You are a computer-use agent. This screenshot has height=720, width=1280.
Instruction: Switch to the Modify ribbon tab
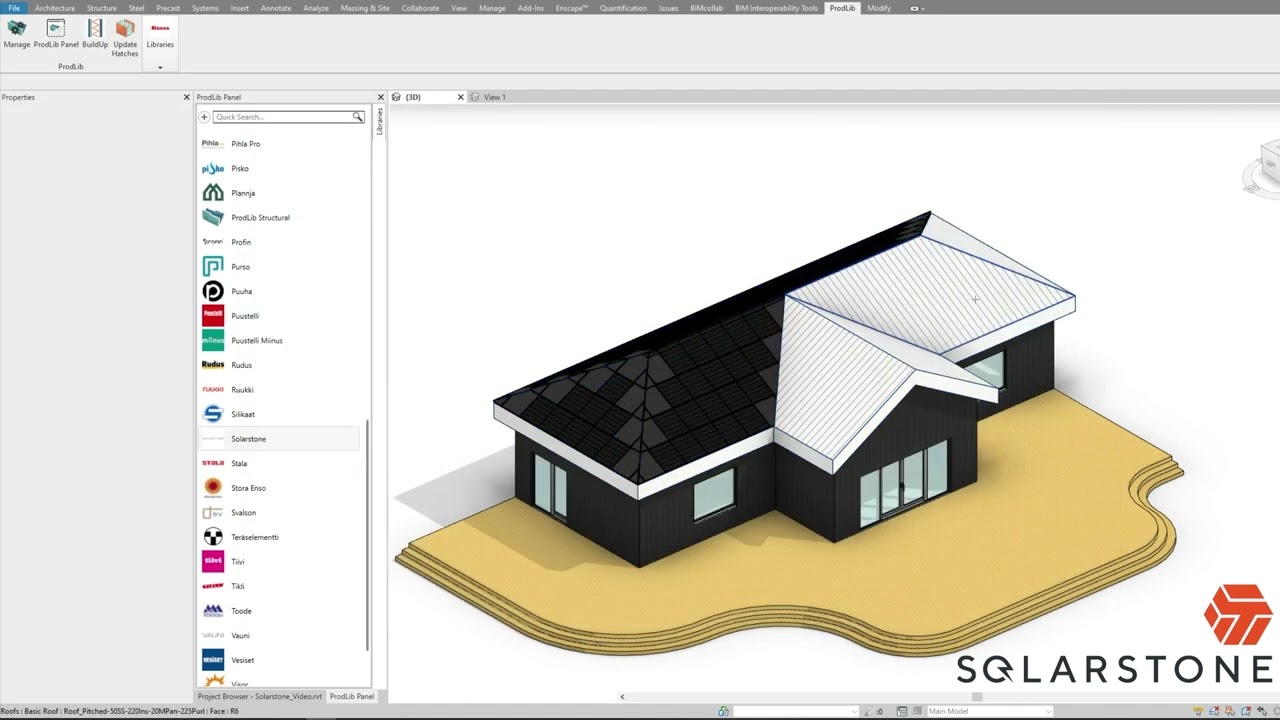[x=879, y=8]
